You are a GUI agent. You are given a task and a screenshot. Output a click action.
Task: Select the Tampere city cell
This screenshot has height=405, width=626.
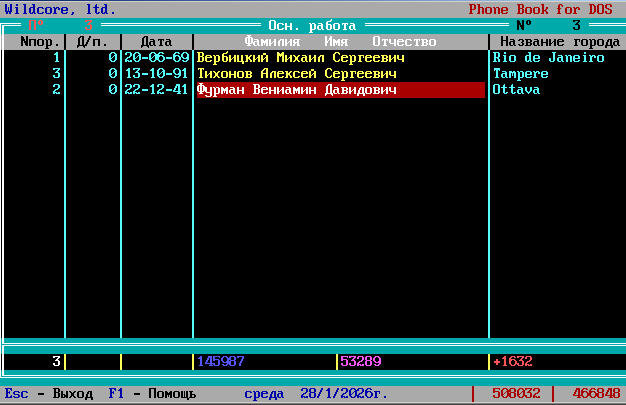520,74
